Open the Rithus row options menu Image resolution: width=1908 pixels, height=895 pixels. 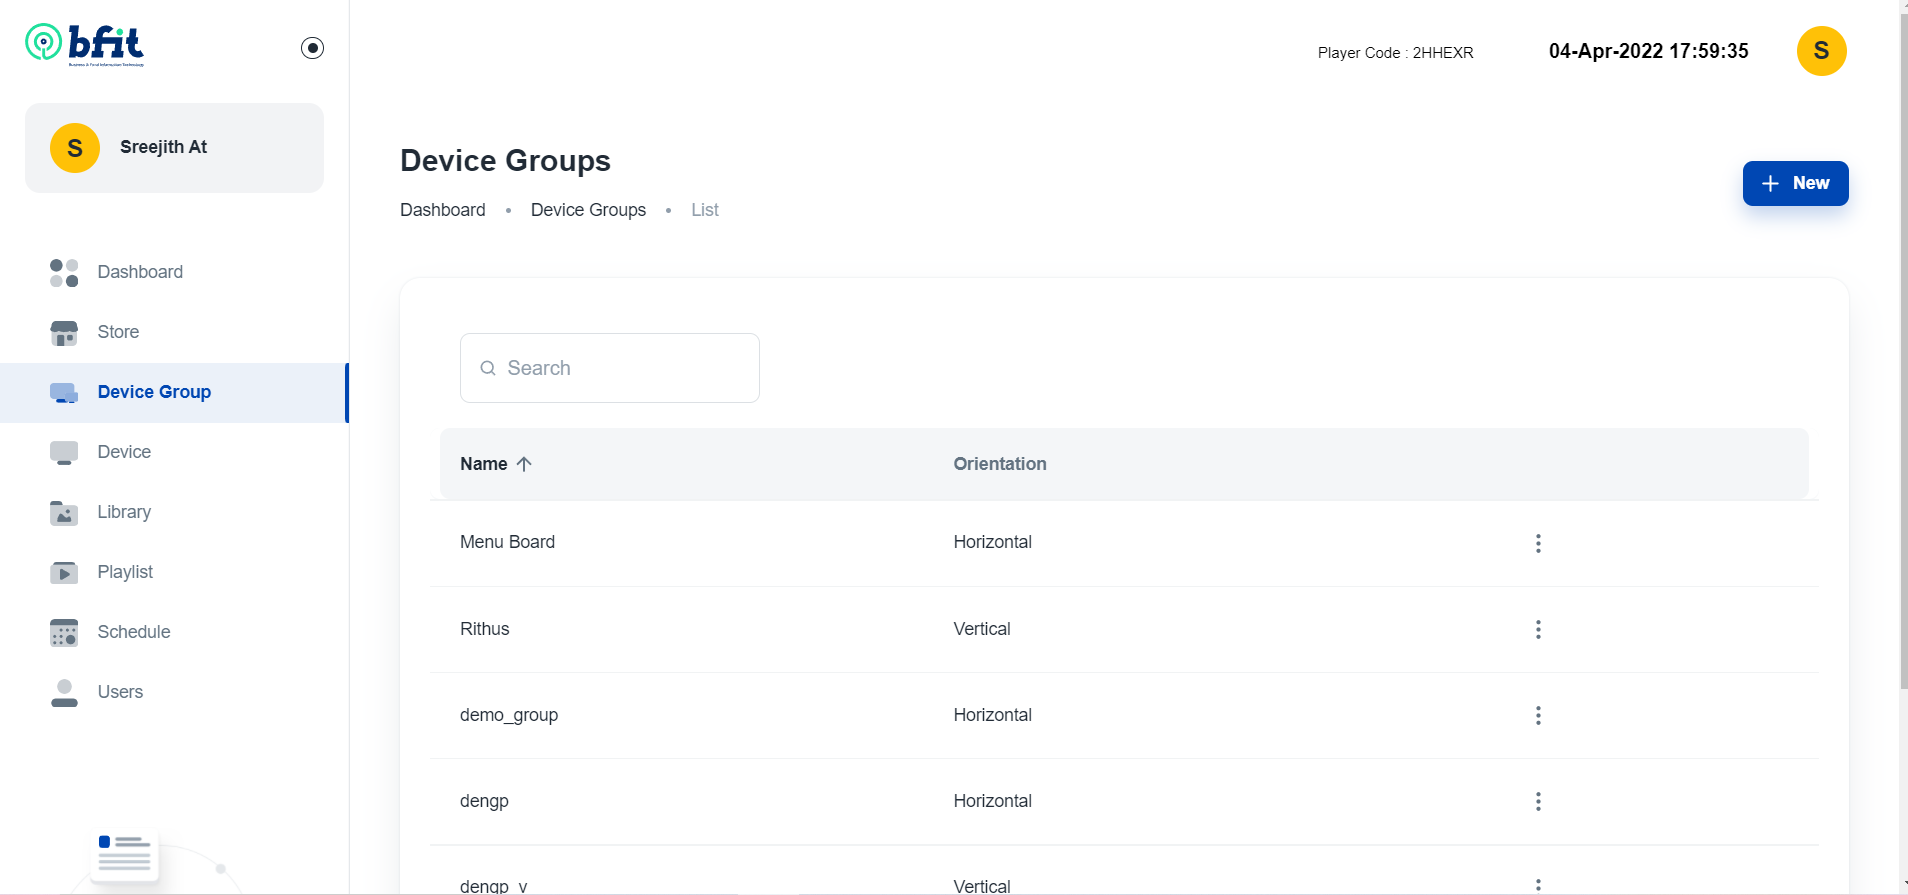(1538, 629)
